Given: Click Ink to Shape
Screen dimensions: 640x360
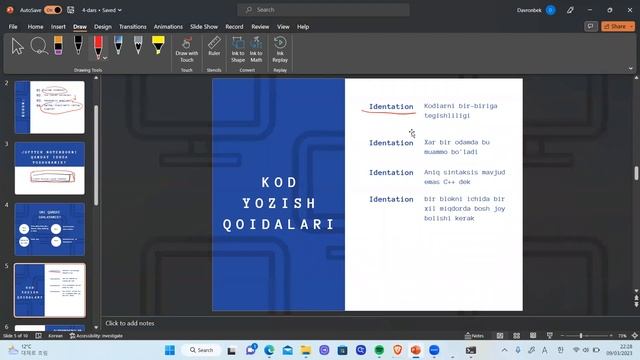Looking at the screenshot, I should 238,49.
